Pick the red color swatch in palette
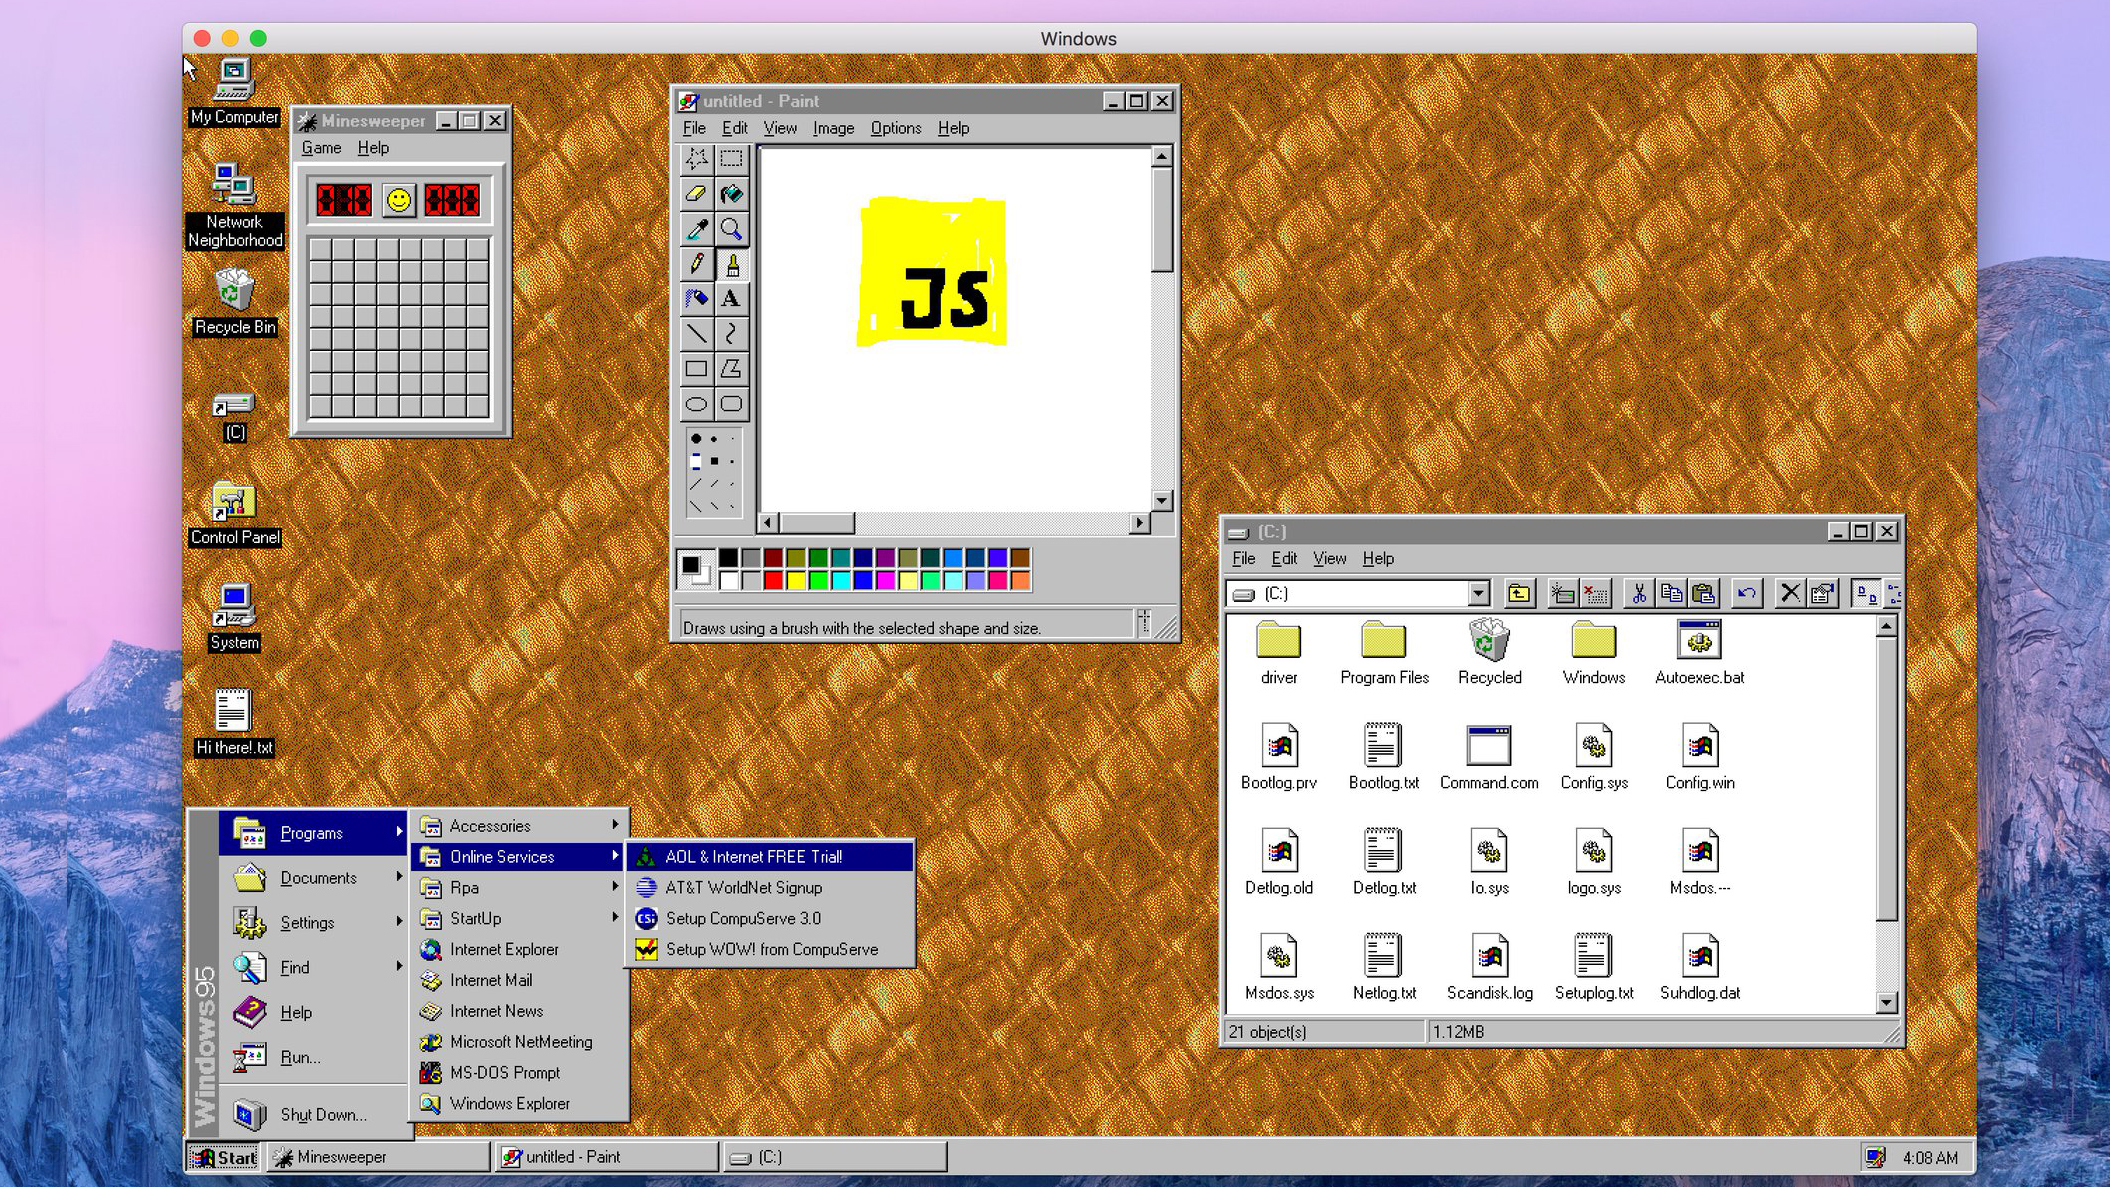The image size is (2110, 1187). (773, 580)
